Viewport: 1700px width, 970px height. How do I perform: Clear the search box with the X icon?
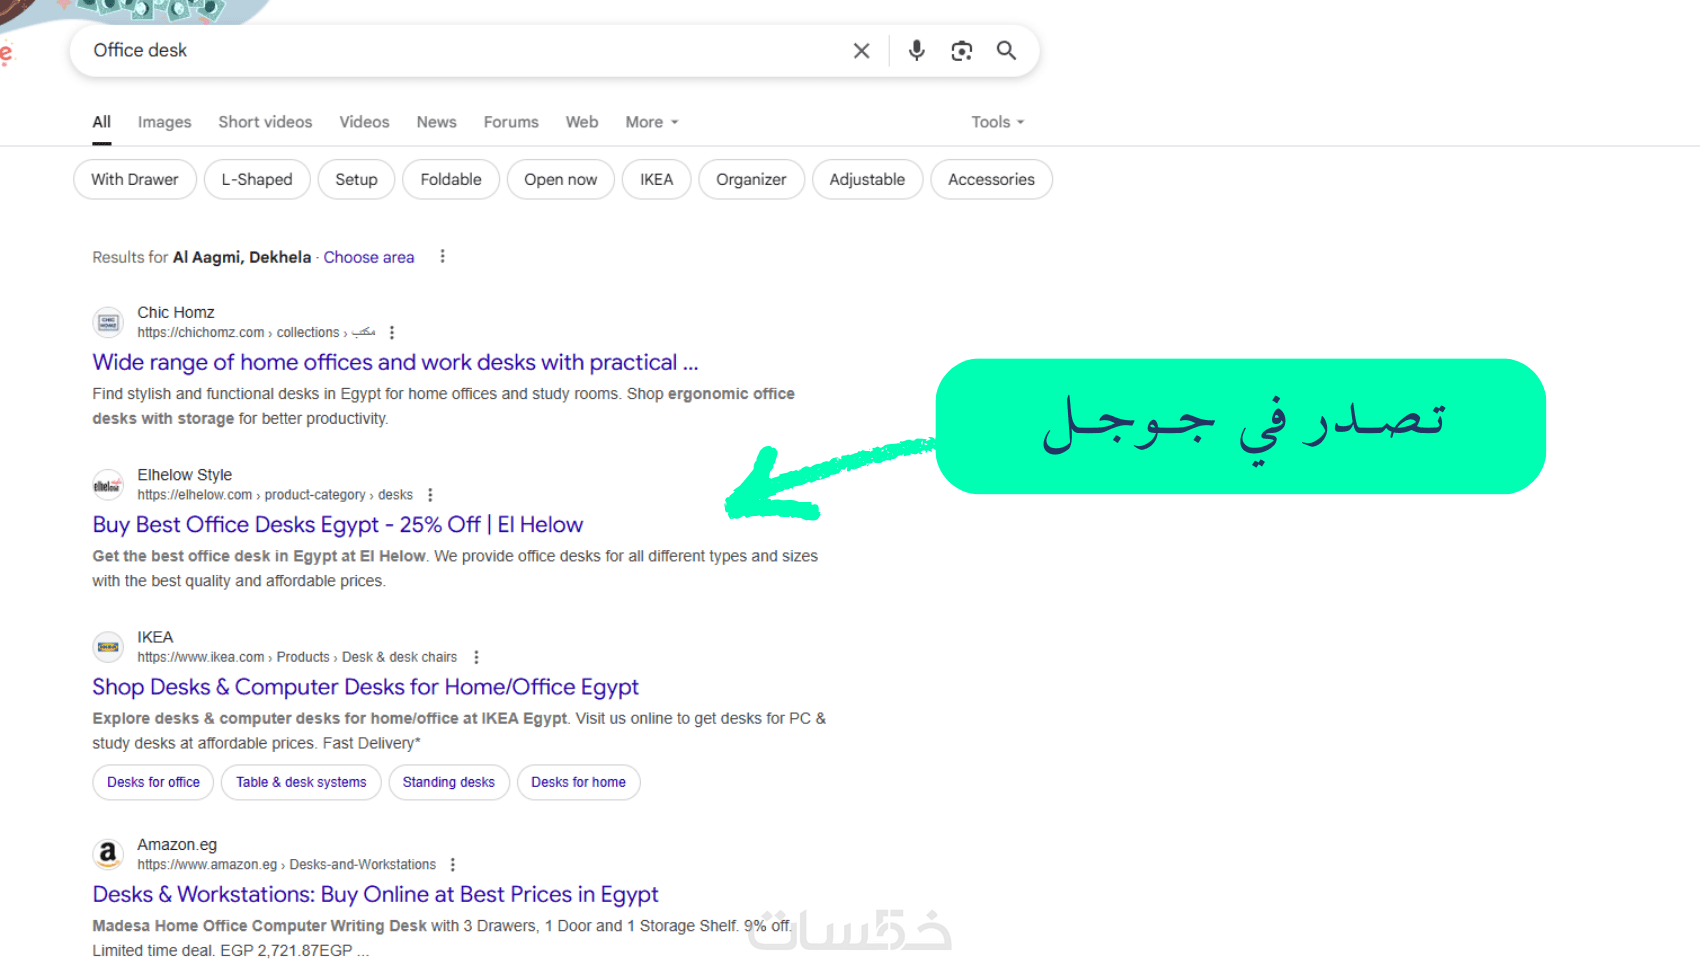861,51
